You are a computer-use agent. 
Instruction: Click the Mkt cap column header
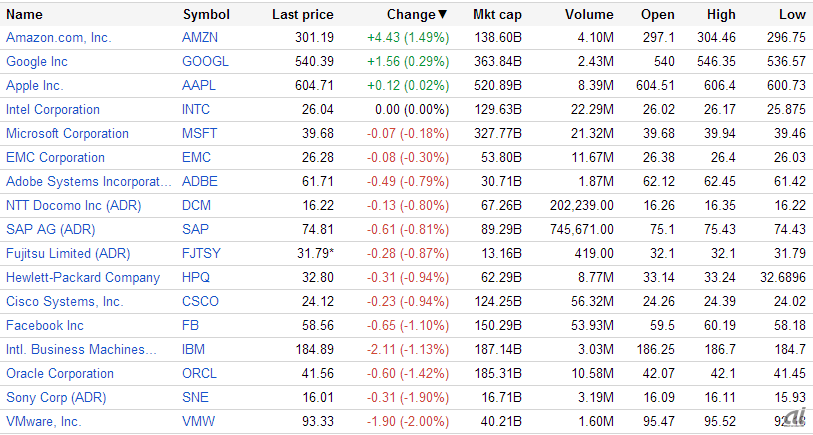point(499,15)
